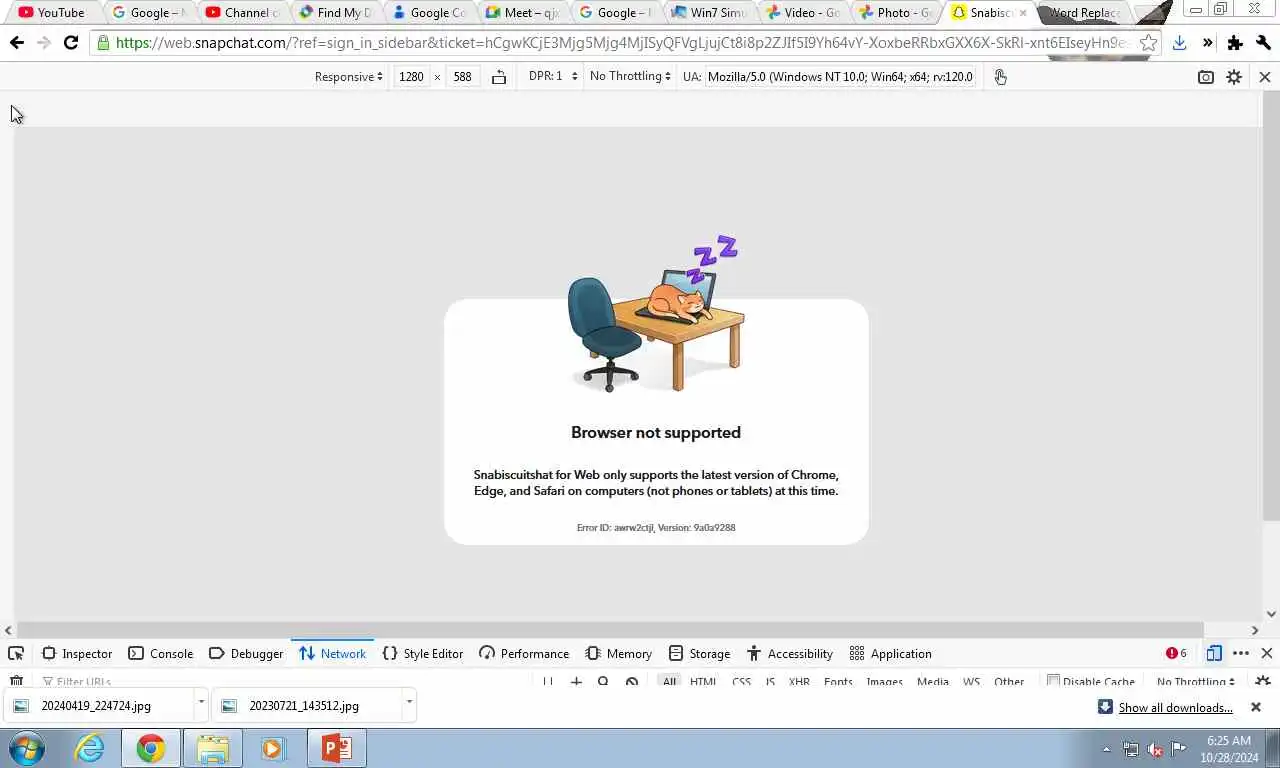Click the red error count badge

pyautogui.click(x=1176, y=653)
